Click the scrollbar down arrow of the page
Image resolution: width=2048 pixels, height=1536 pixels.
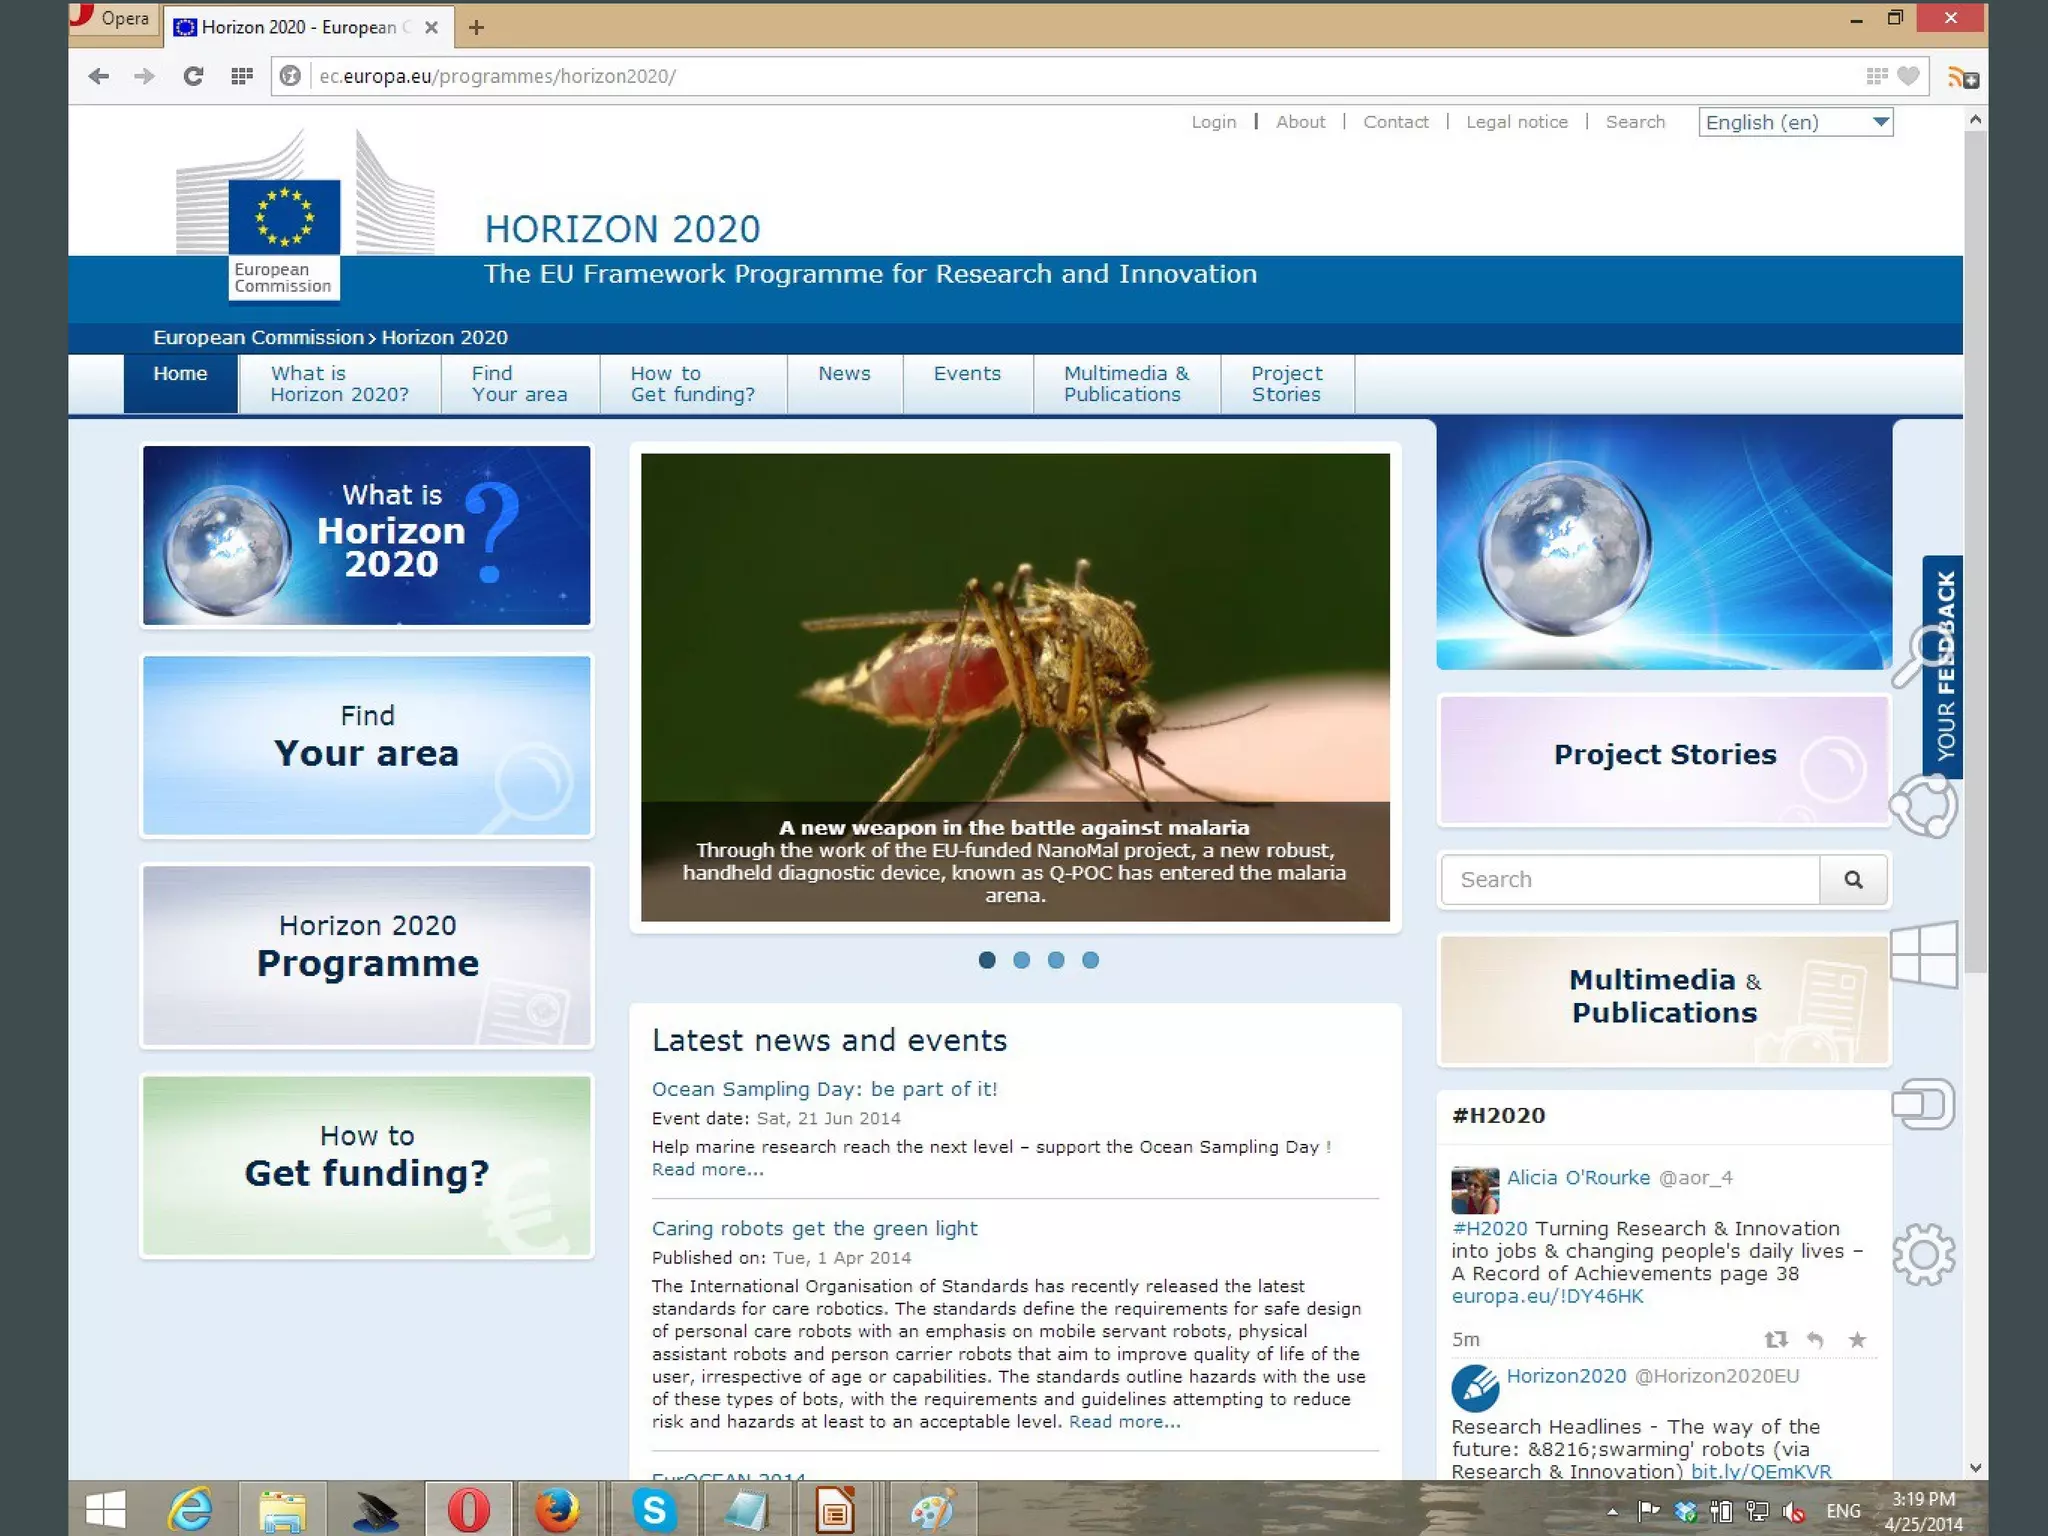tap(1975, 1467)
